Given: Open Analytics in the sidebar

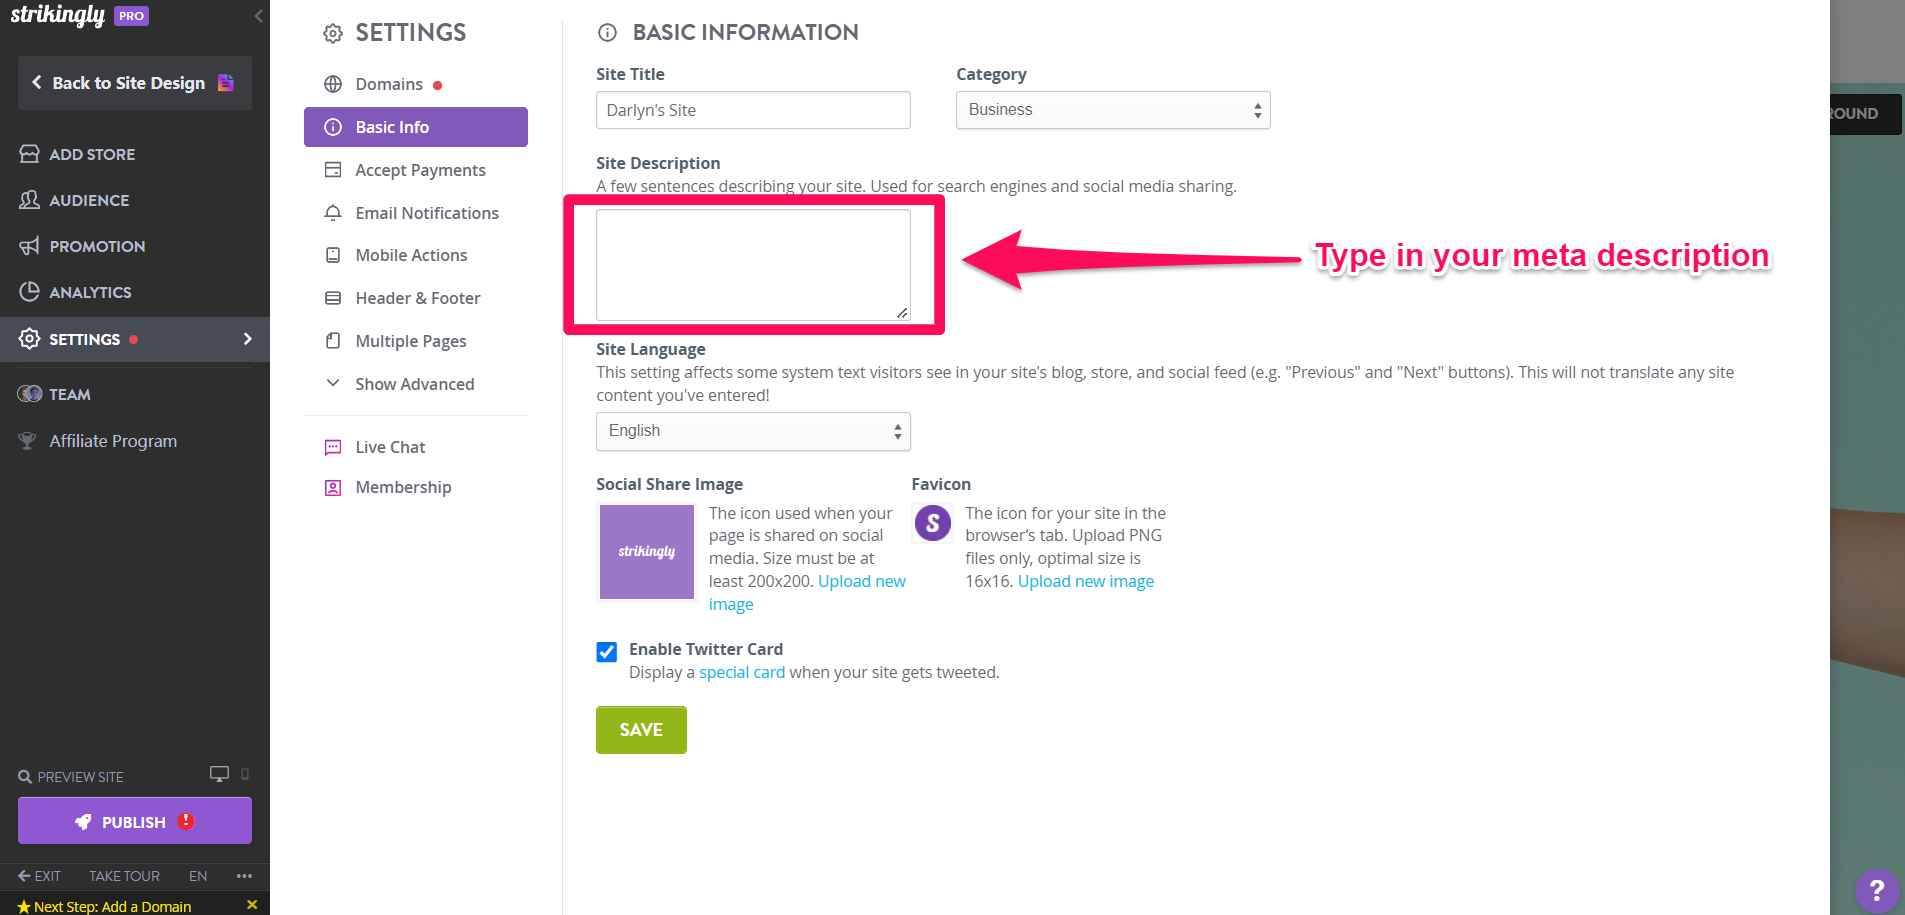Looking at the screenshot, I should 90,292.
